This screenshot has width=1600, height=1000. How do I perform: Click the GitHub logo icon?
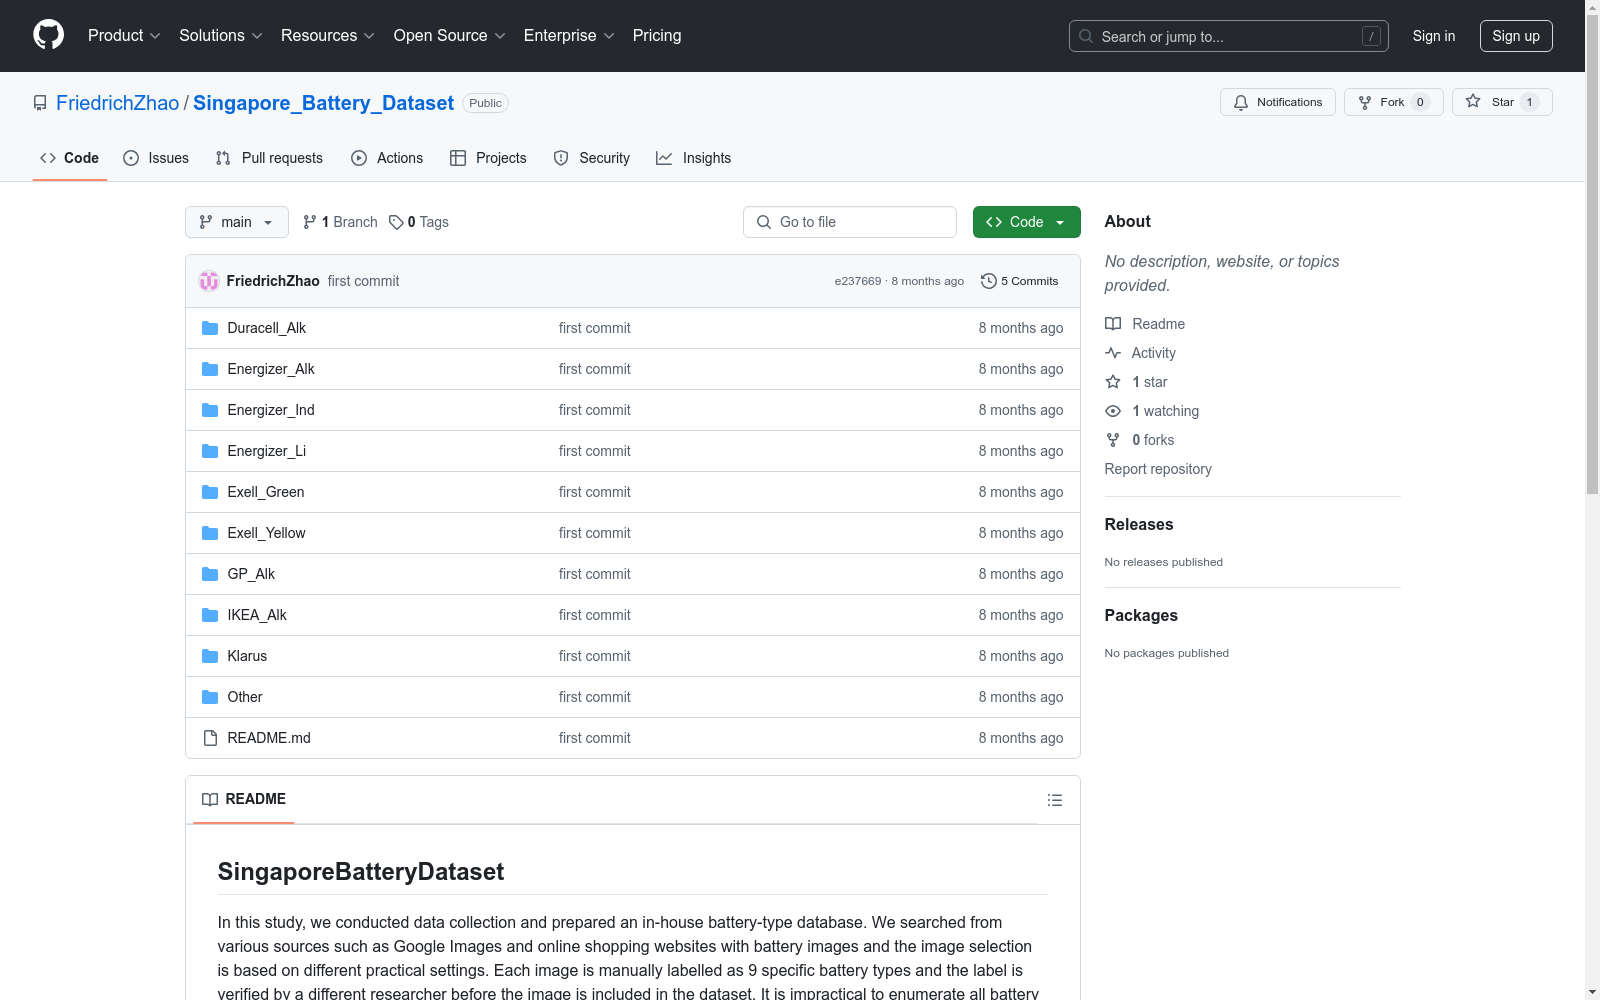pos(48,35)
